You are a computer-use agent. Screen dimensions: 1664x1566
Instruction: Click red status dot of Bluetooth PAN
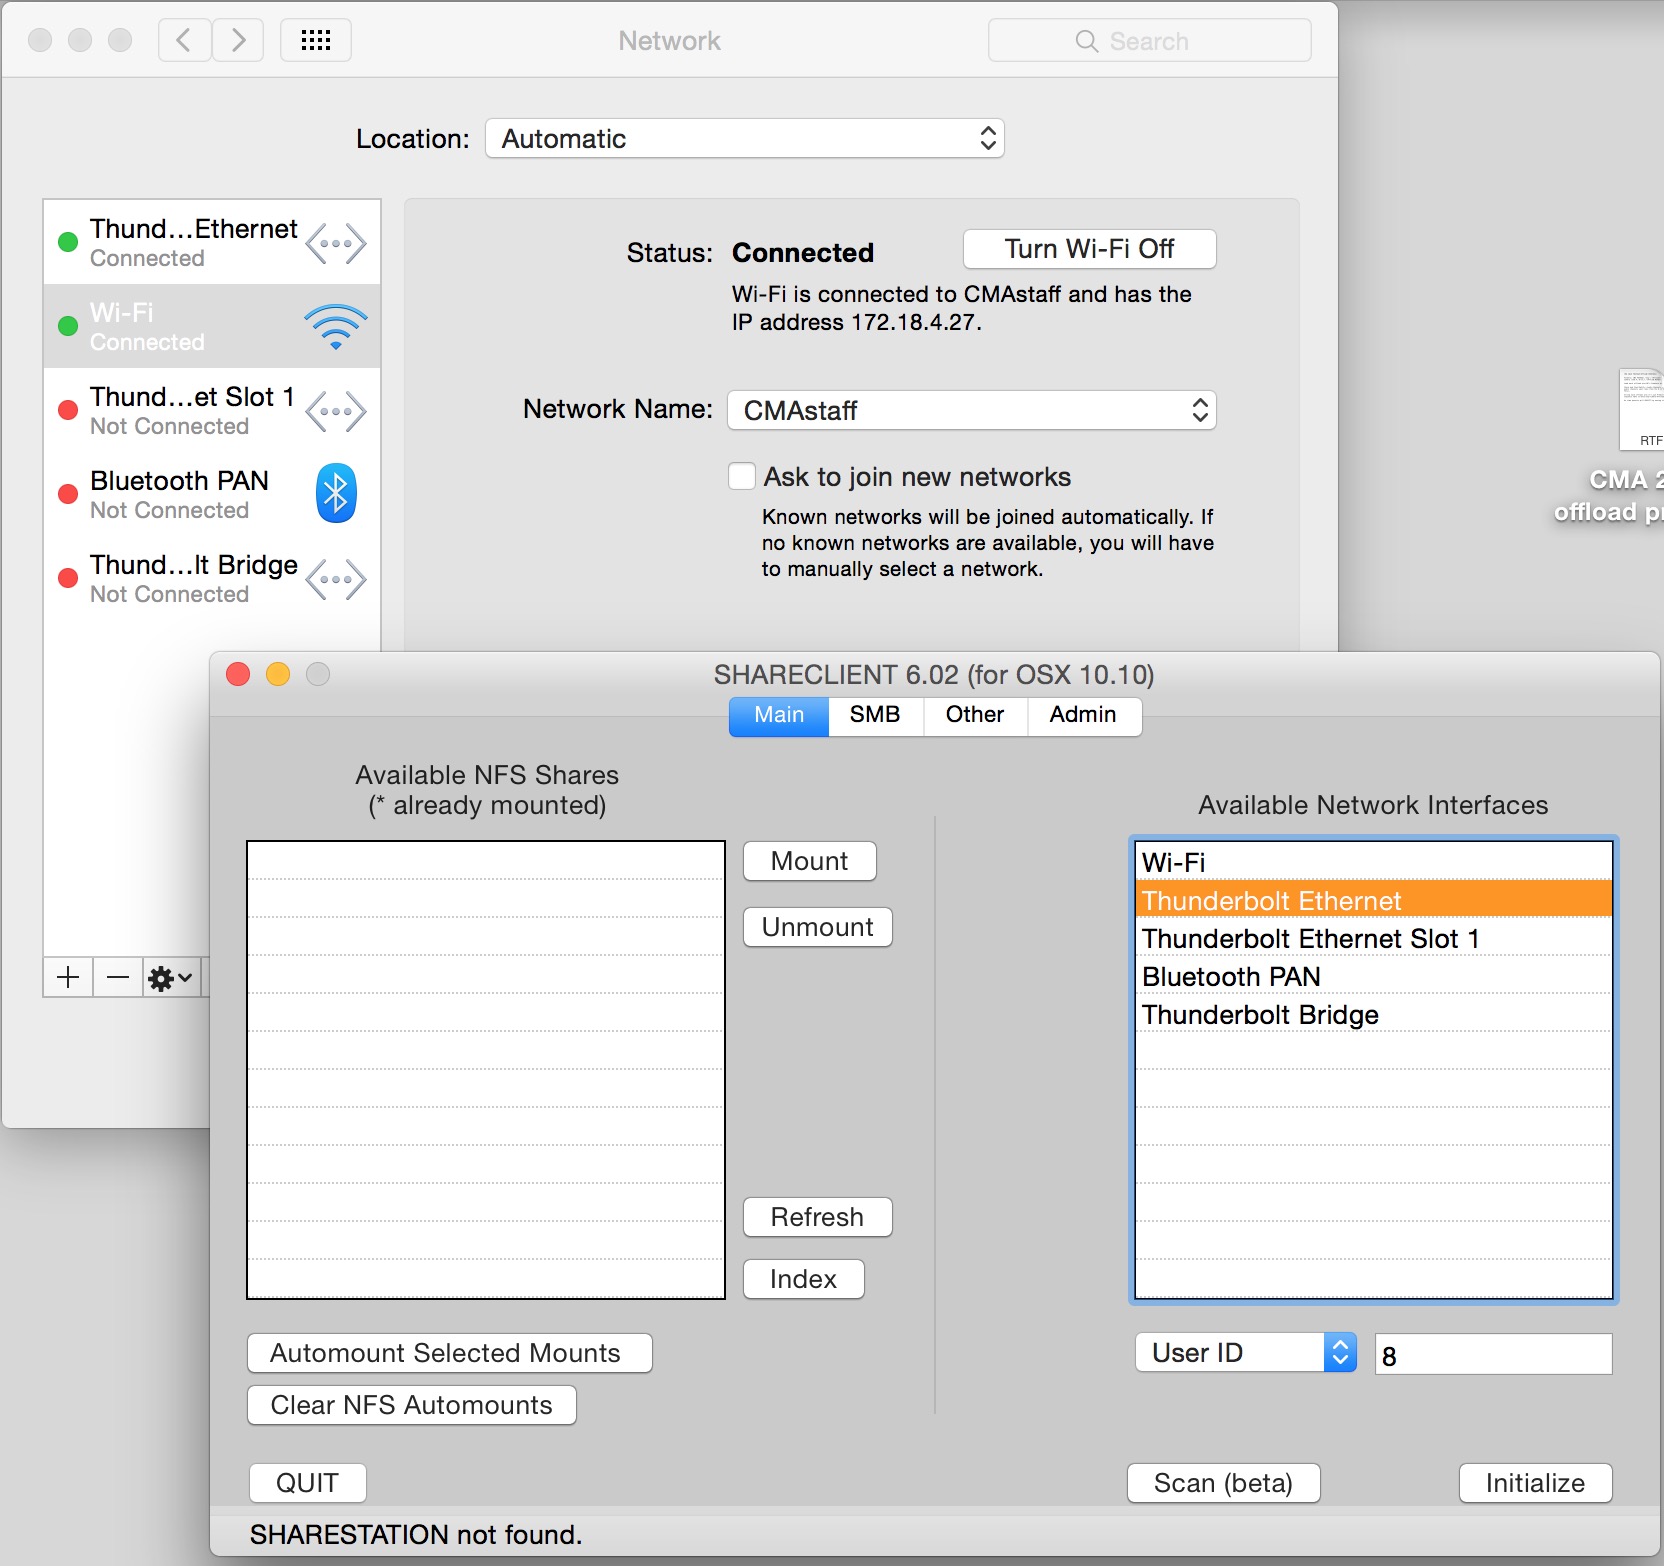[x=68, y=494]
